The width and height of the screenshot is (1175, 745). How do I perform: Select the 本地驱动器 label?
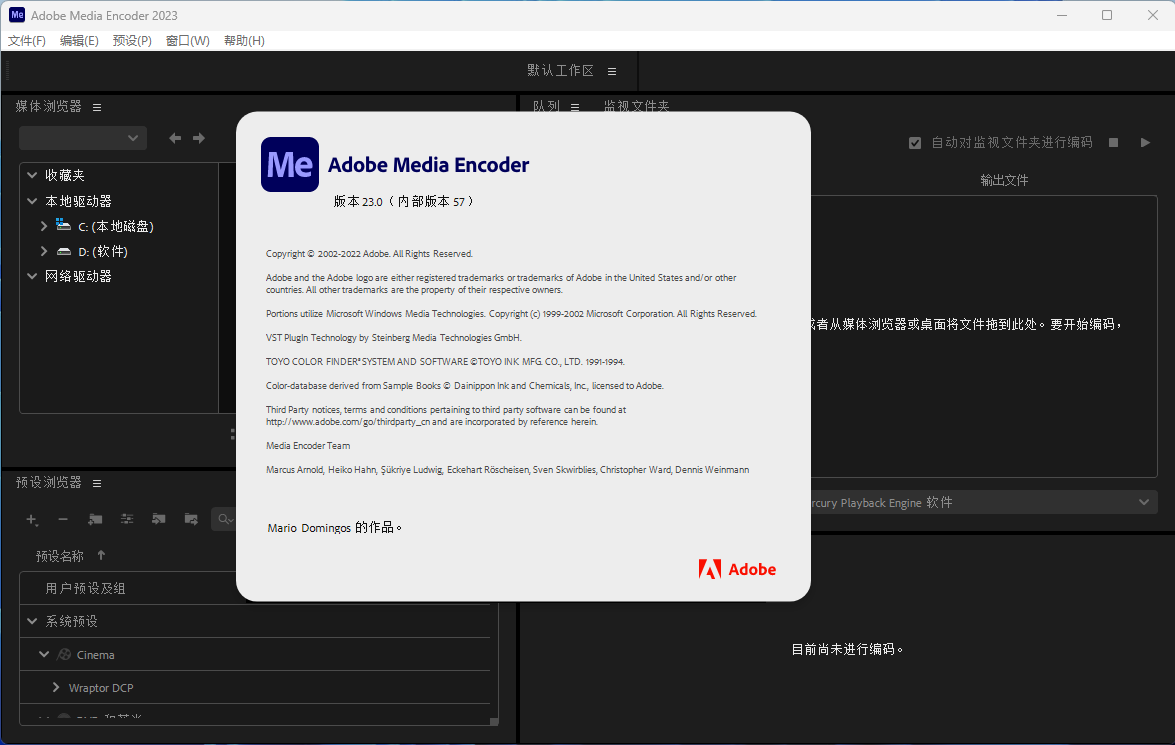(x=78, y=201)
